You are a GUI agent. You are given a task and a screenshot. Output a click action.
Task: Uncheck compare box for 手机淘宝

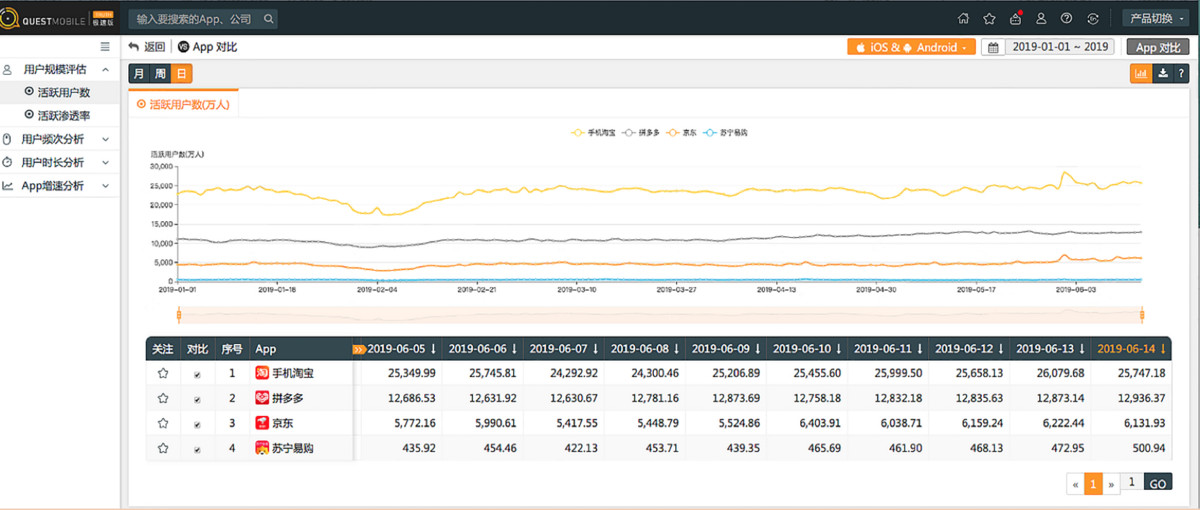click(x=197, y=374)
